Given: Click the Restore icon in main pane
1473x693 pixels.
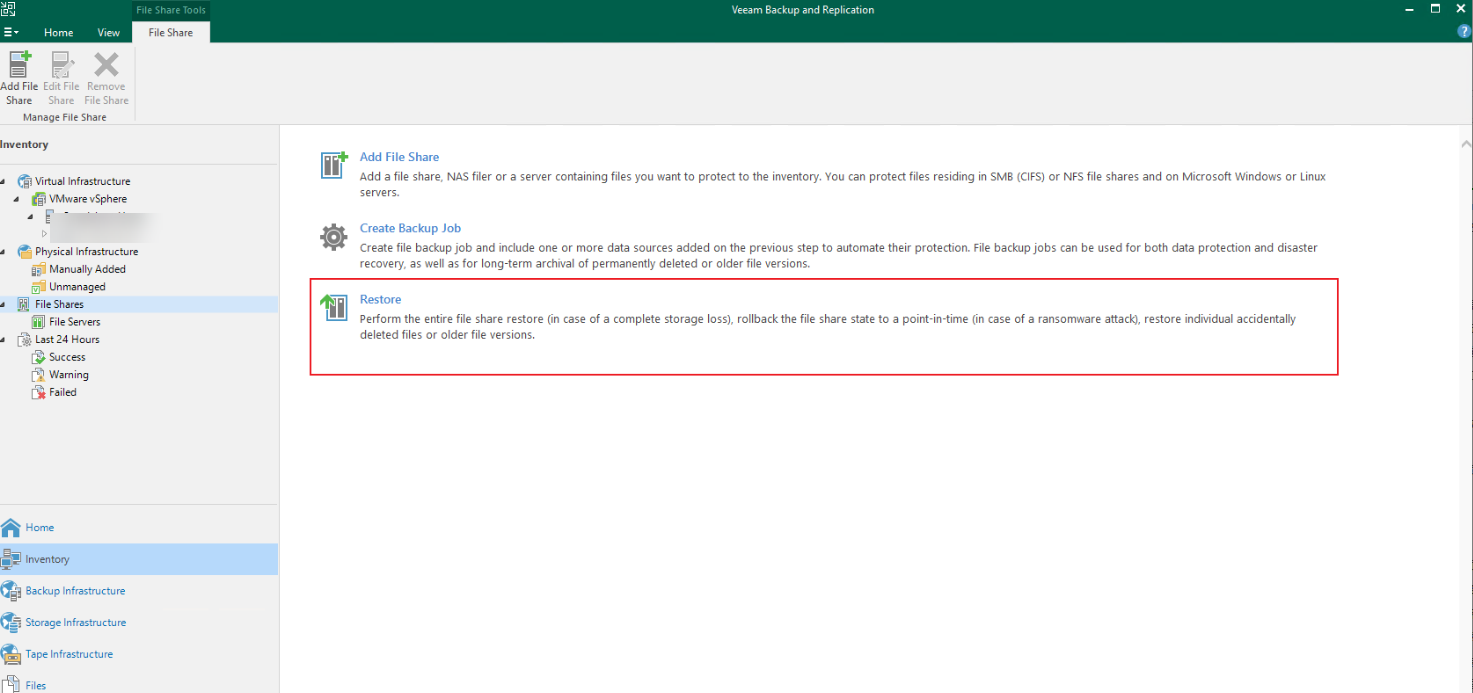Looking at the screenshot, I should 333,307.
